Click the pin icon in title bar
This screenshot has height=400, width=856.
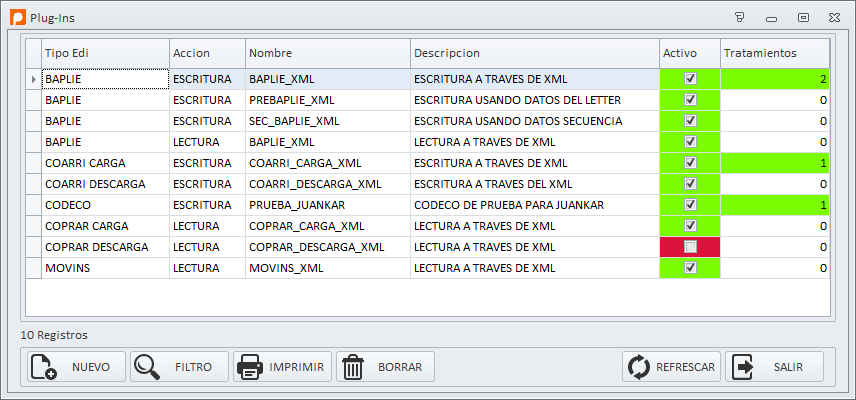tap(740, 17)
